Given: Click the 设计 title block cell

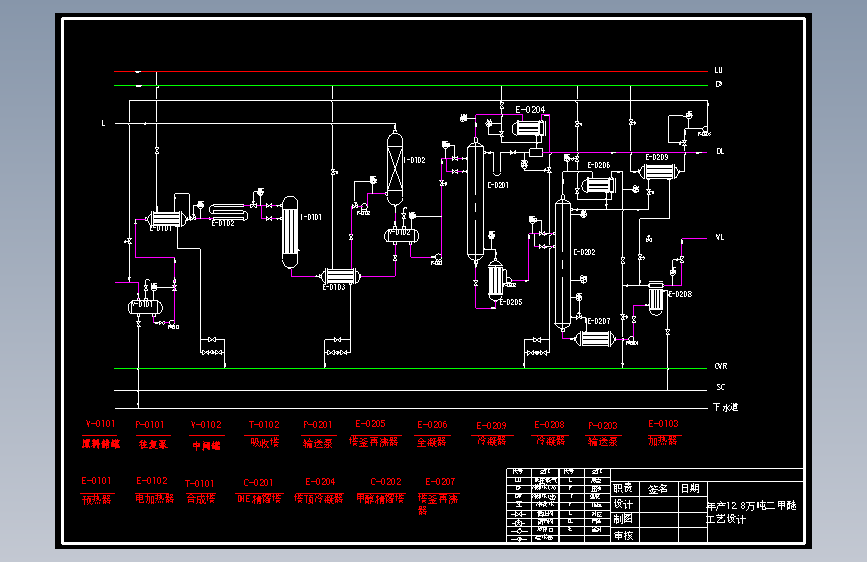Looking at the screenshot, I should [623, 504].
